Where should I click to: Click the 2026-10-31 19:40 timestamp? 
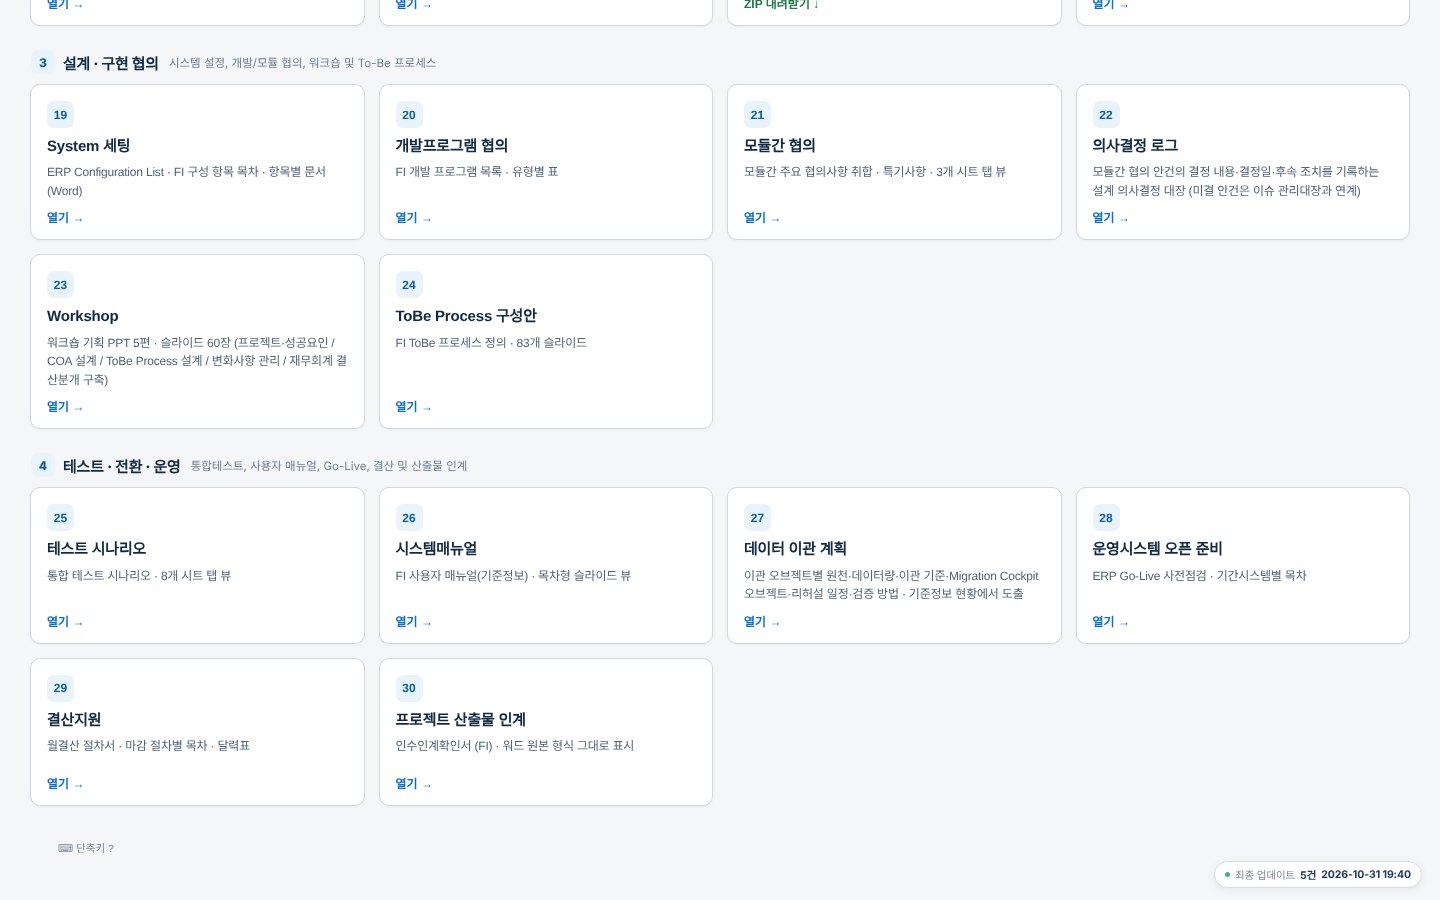pos(1366,875)
